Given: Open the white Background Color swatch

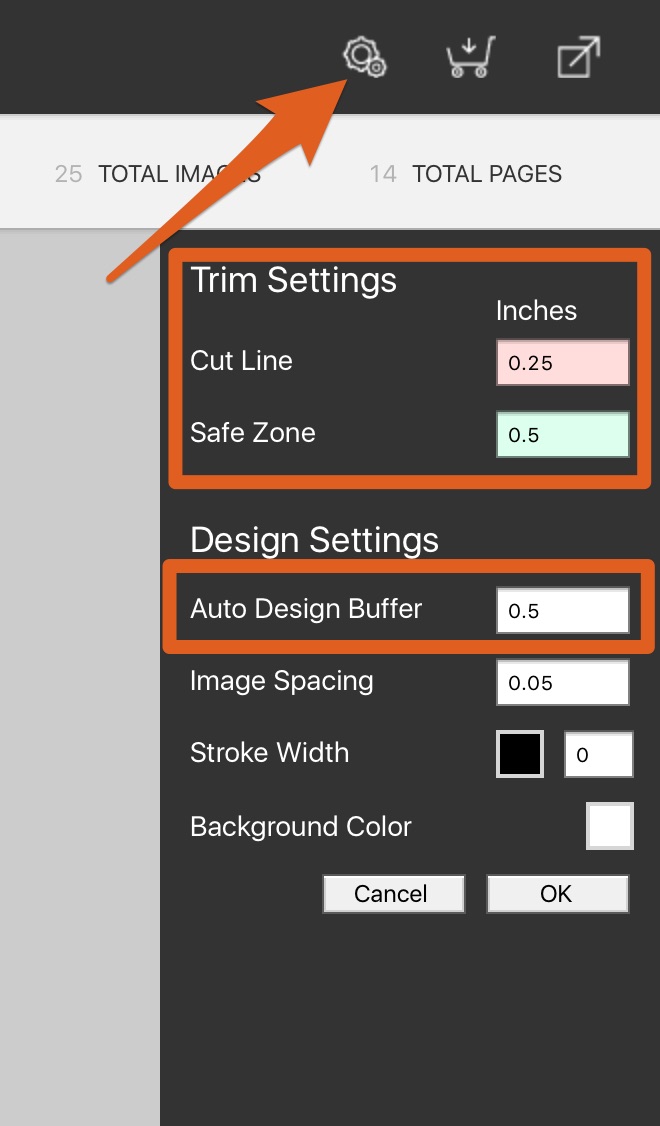Looking at the screenshot, I should point(610,826).
